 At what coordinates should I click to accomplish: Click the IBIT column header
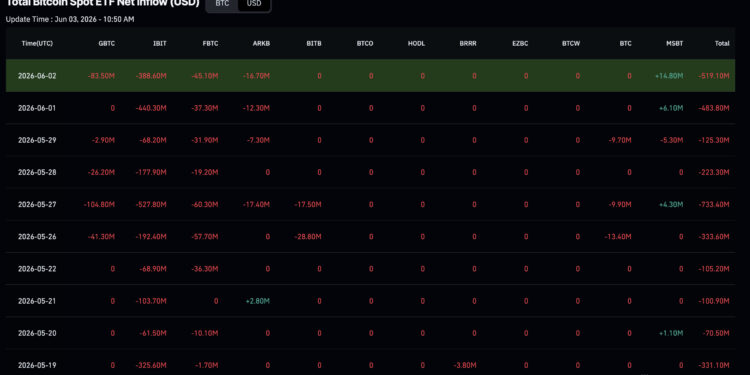[x=160, y=44]
